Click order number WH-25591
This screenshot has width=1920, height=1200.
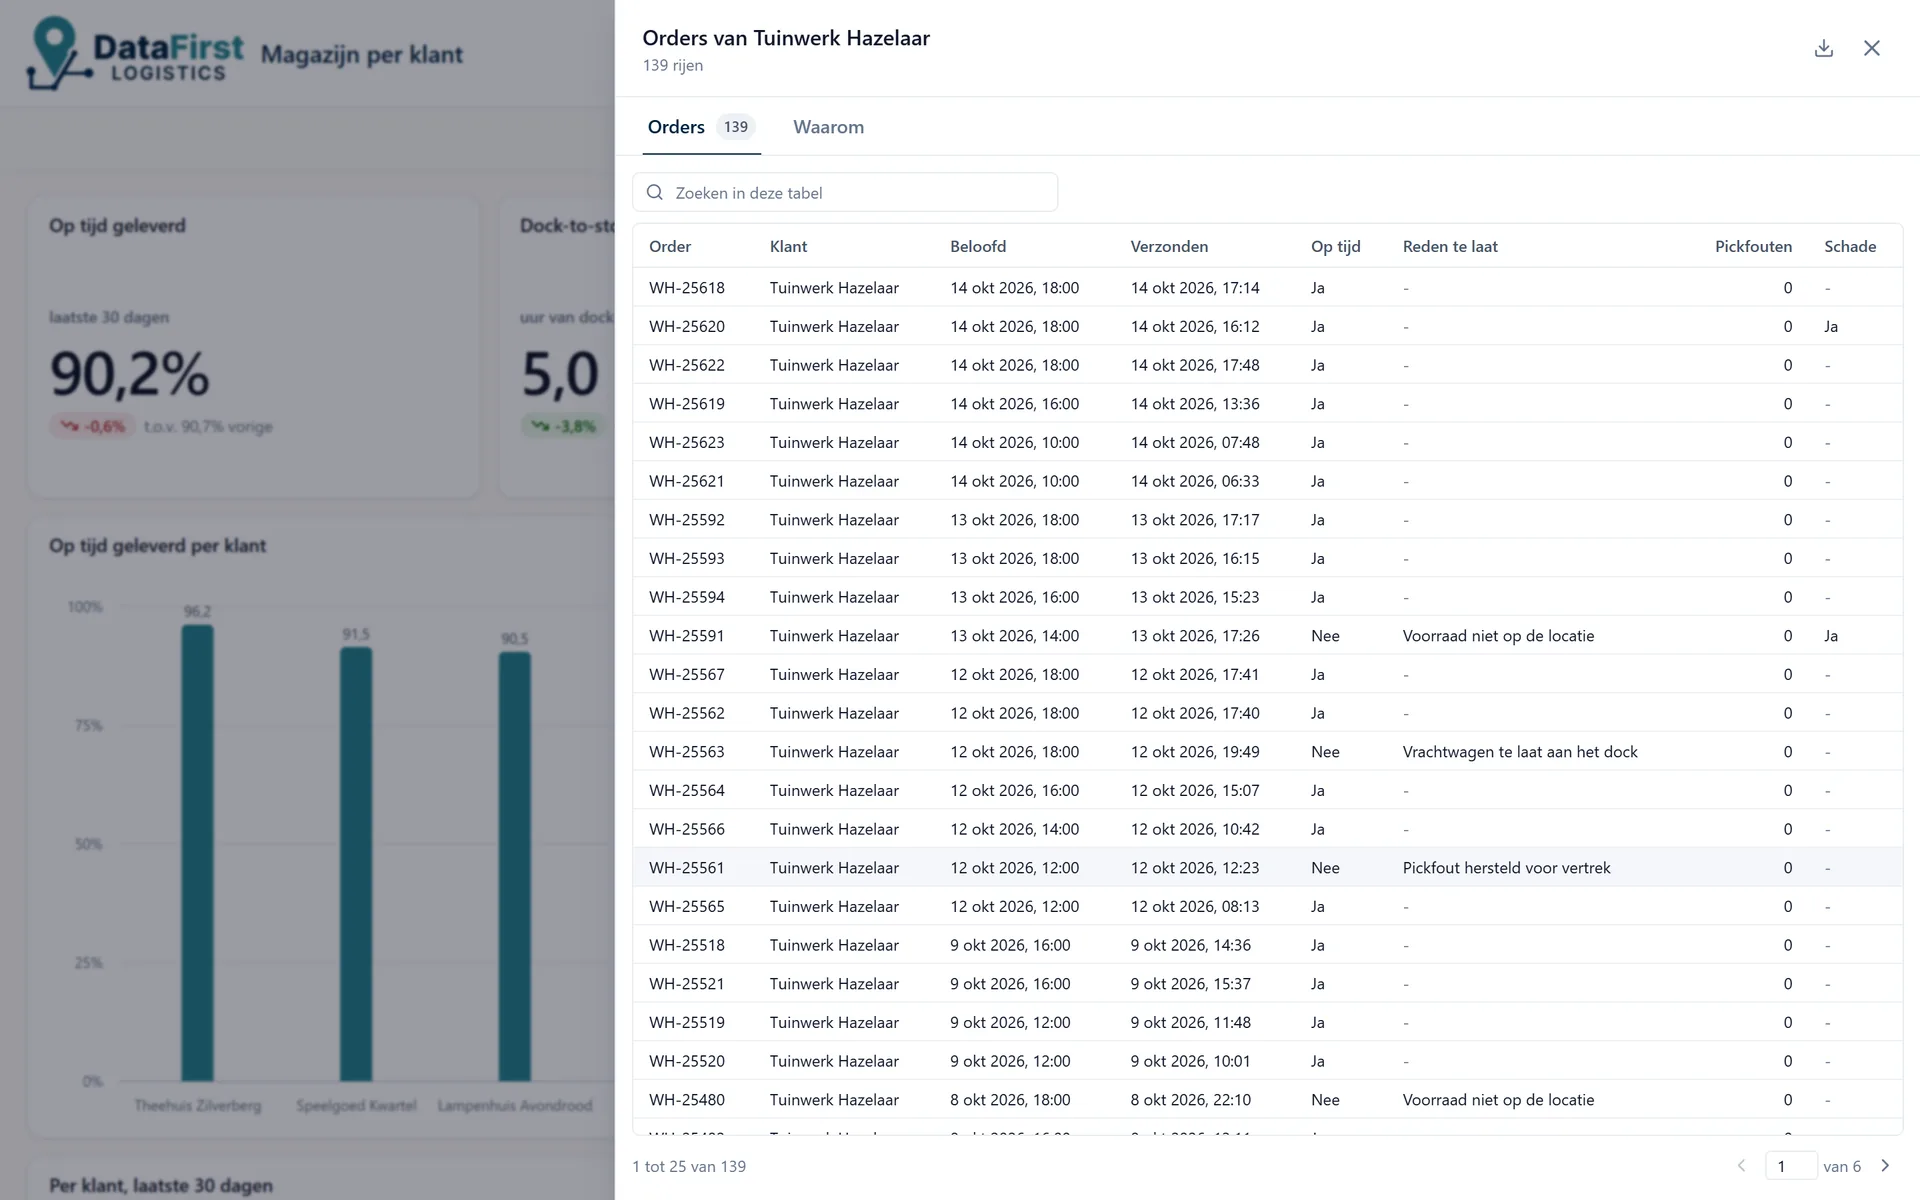click(687, 636)
